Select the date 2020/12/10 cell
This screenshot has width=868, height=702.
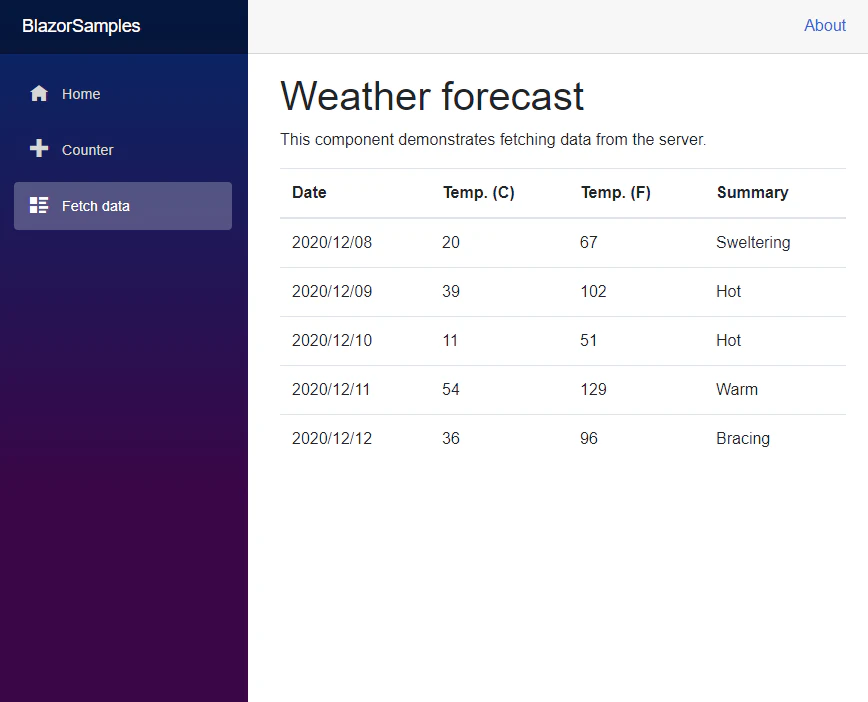pos(332,340)
